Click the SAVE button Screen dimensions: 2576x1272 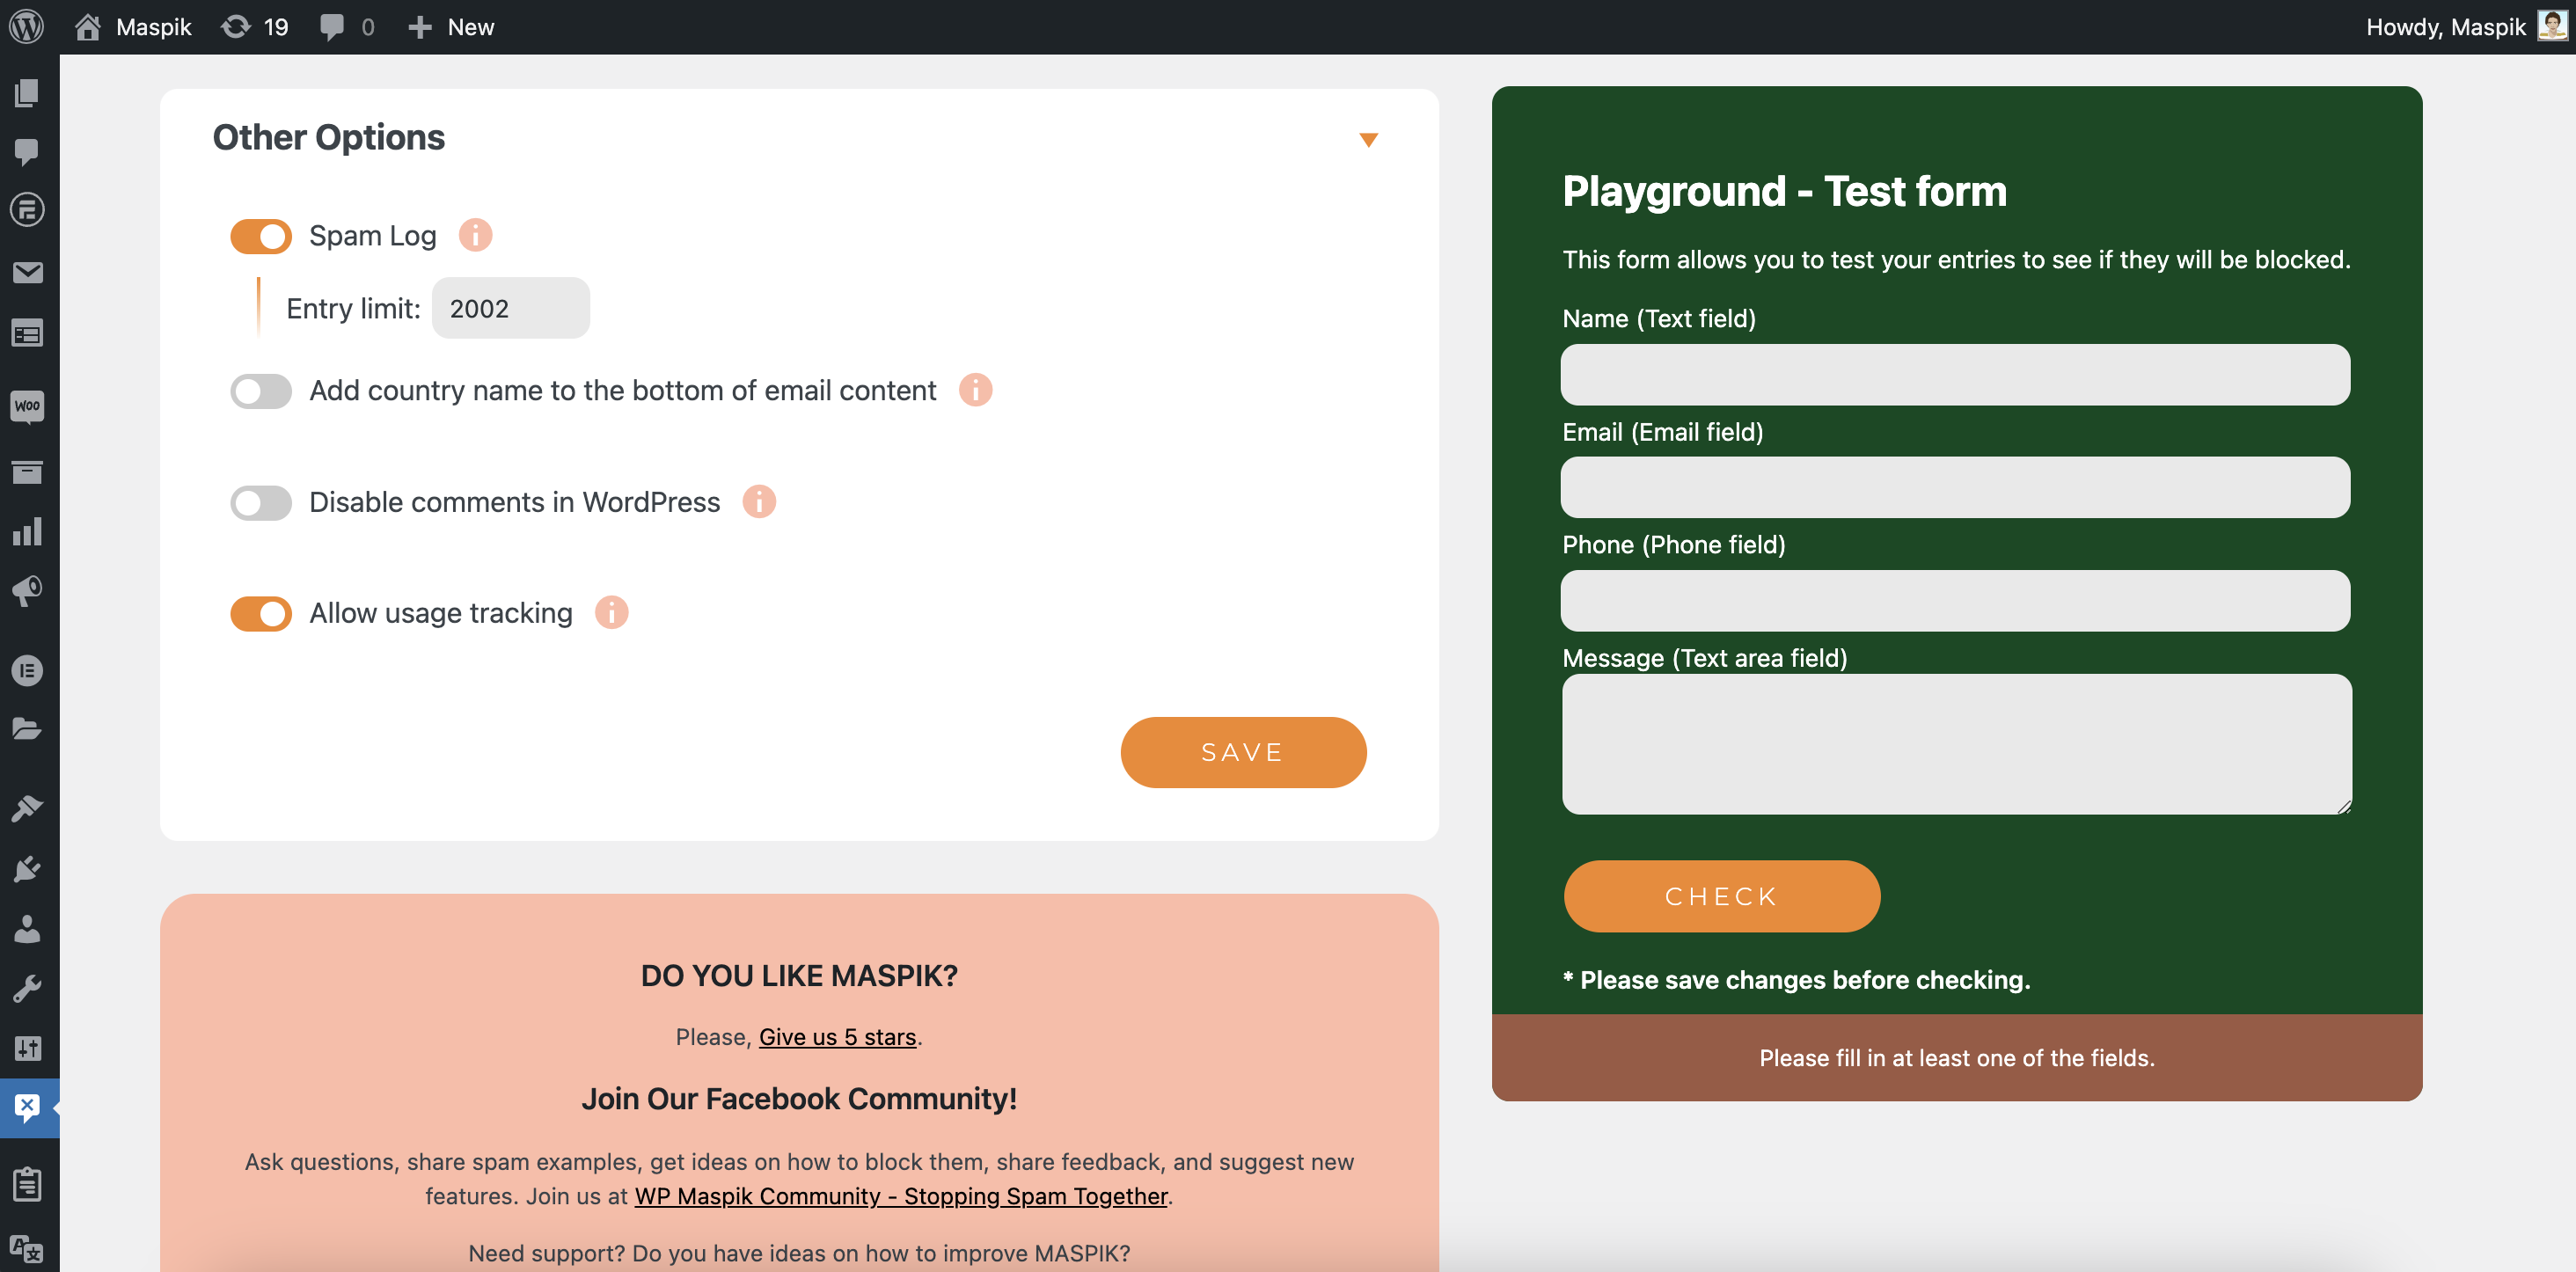click(x=1243, y=752)
